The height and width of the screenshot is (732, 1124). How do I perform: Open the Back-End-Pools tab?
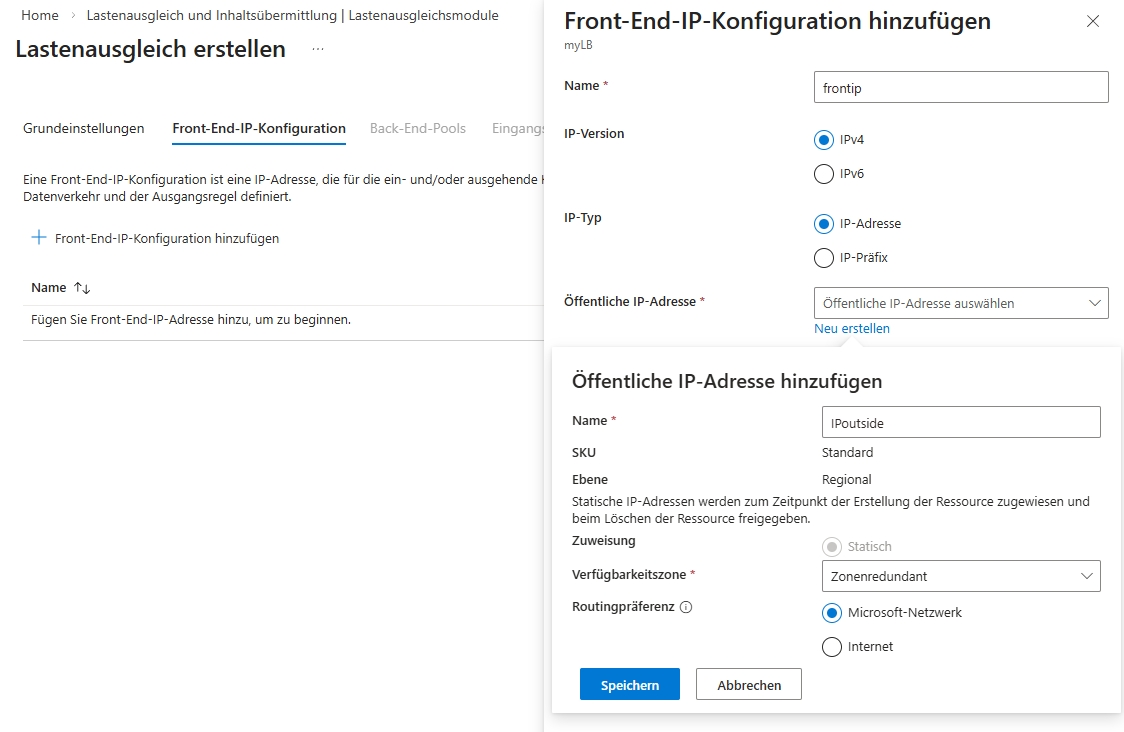pyautogui.click(x=418, y=129)
